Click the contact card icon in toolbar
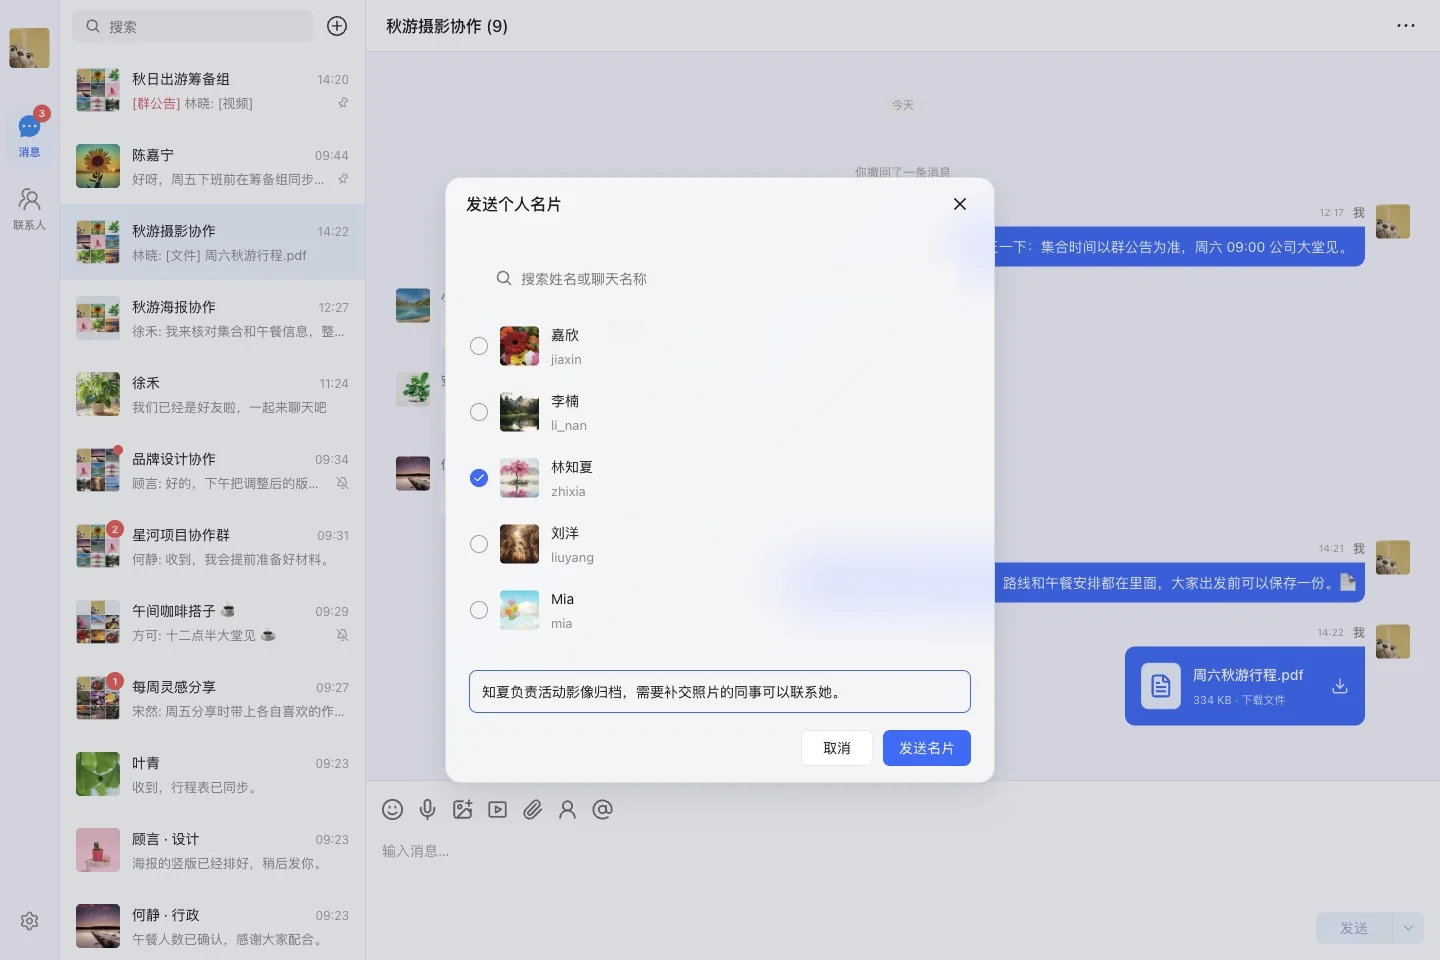The image size is (1440, 960). pyautogui.click(x=568, y=810)
